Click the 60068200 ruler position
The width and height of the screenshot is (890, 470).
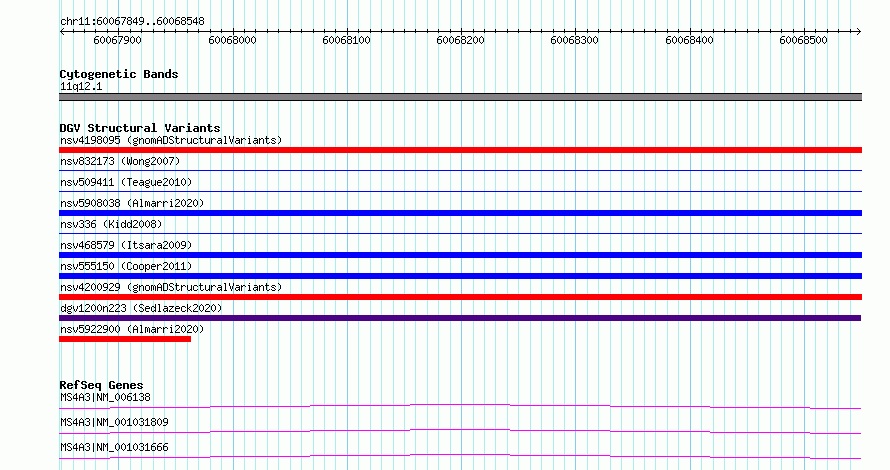460,40
